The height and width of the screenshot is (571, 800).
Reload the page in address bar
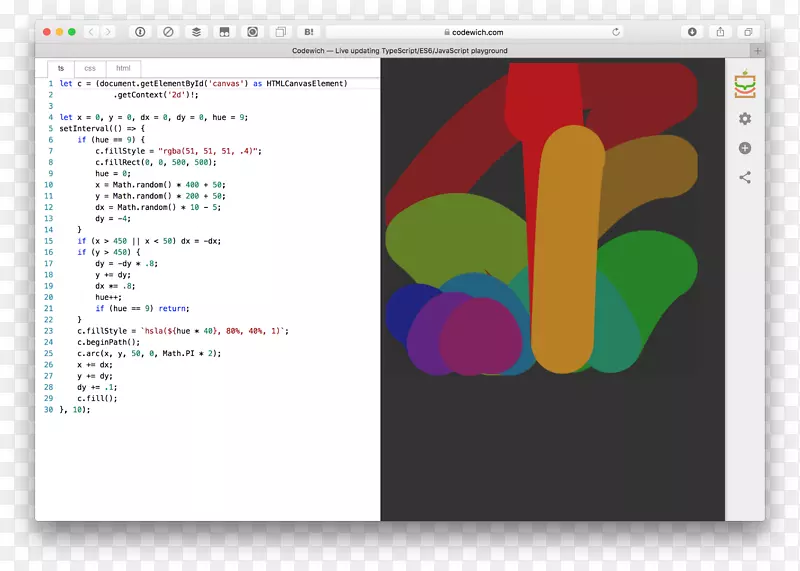click(616, 32)
